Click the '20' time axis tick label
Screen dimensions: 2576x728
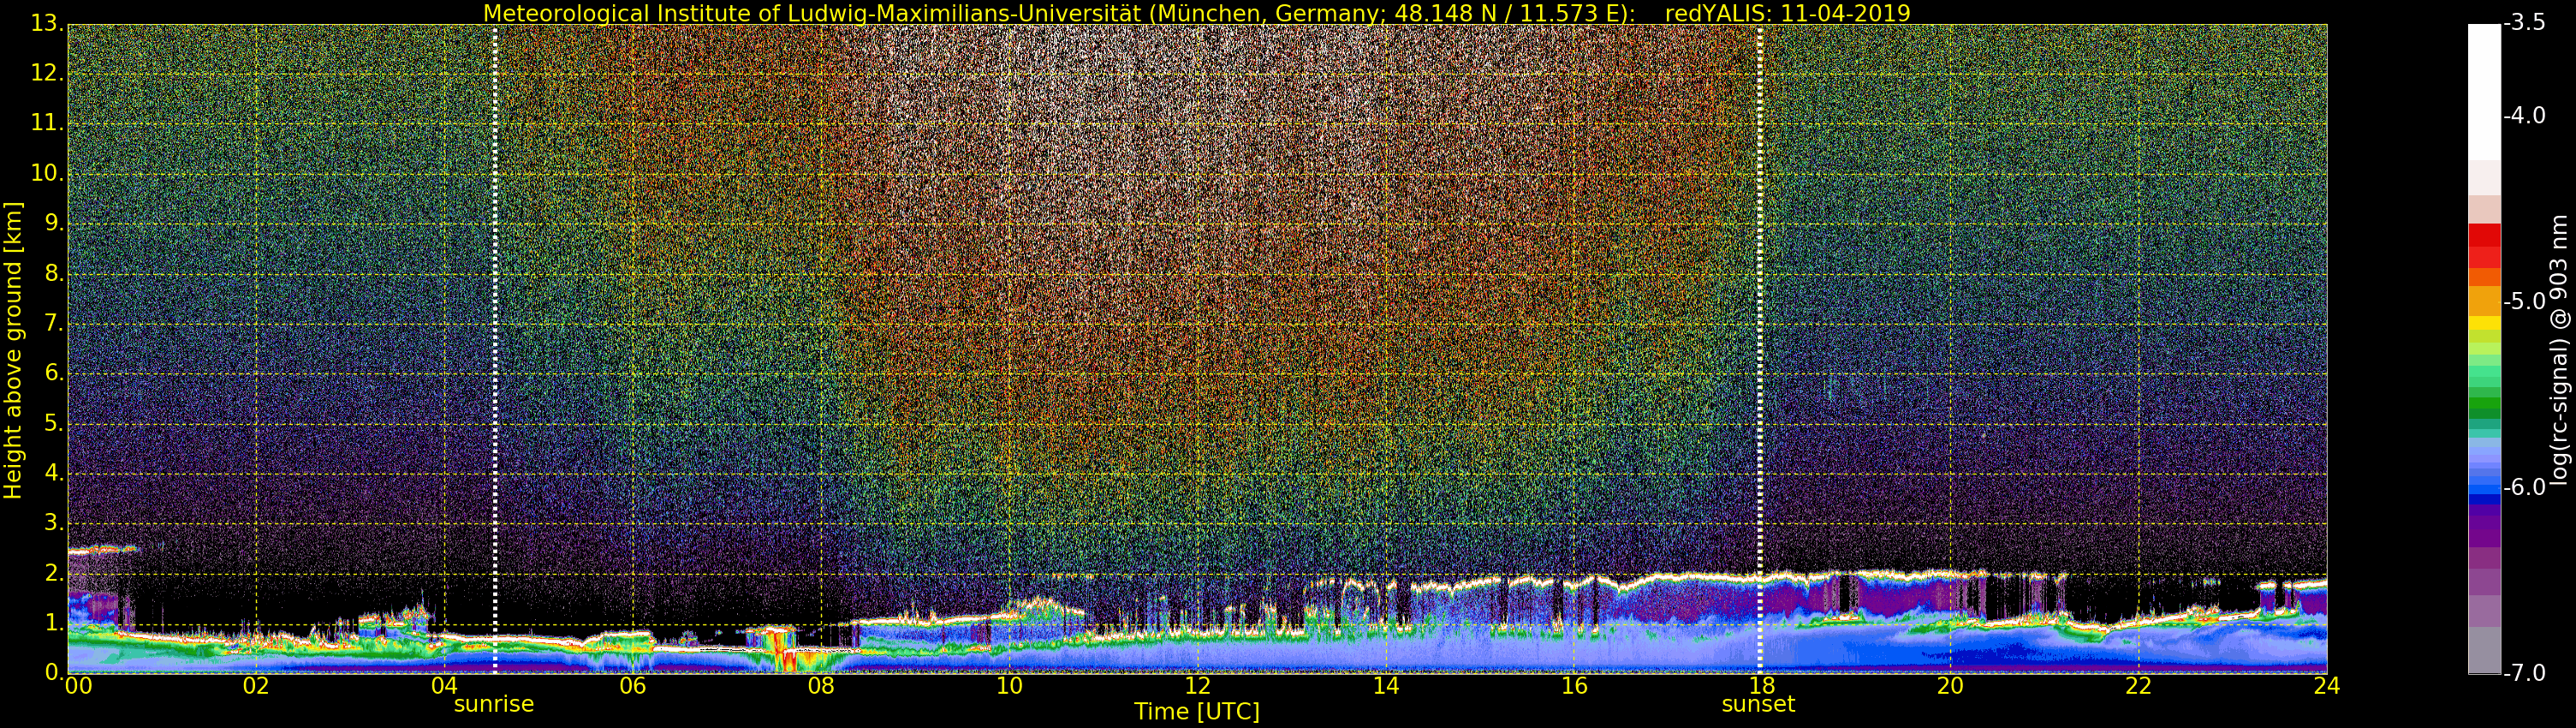pyautogui.click(x=1950, y=686)
